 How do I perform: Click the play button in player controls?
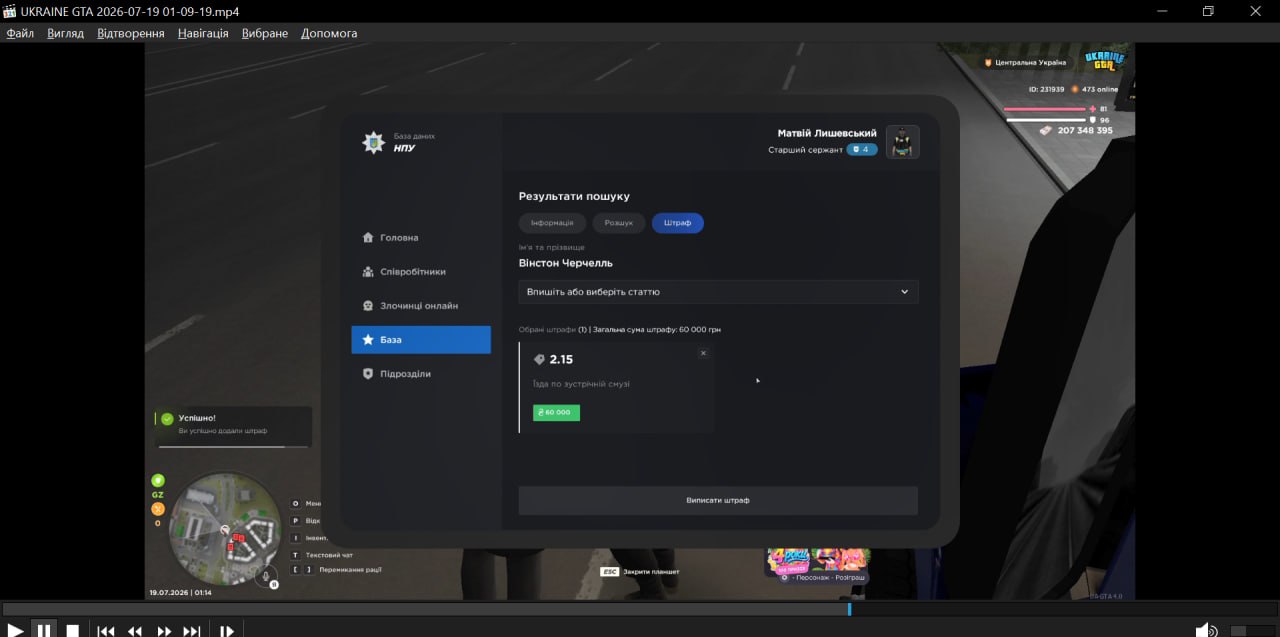point(14,630)
